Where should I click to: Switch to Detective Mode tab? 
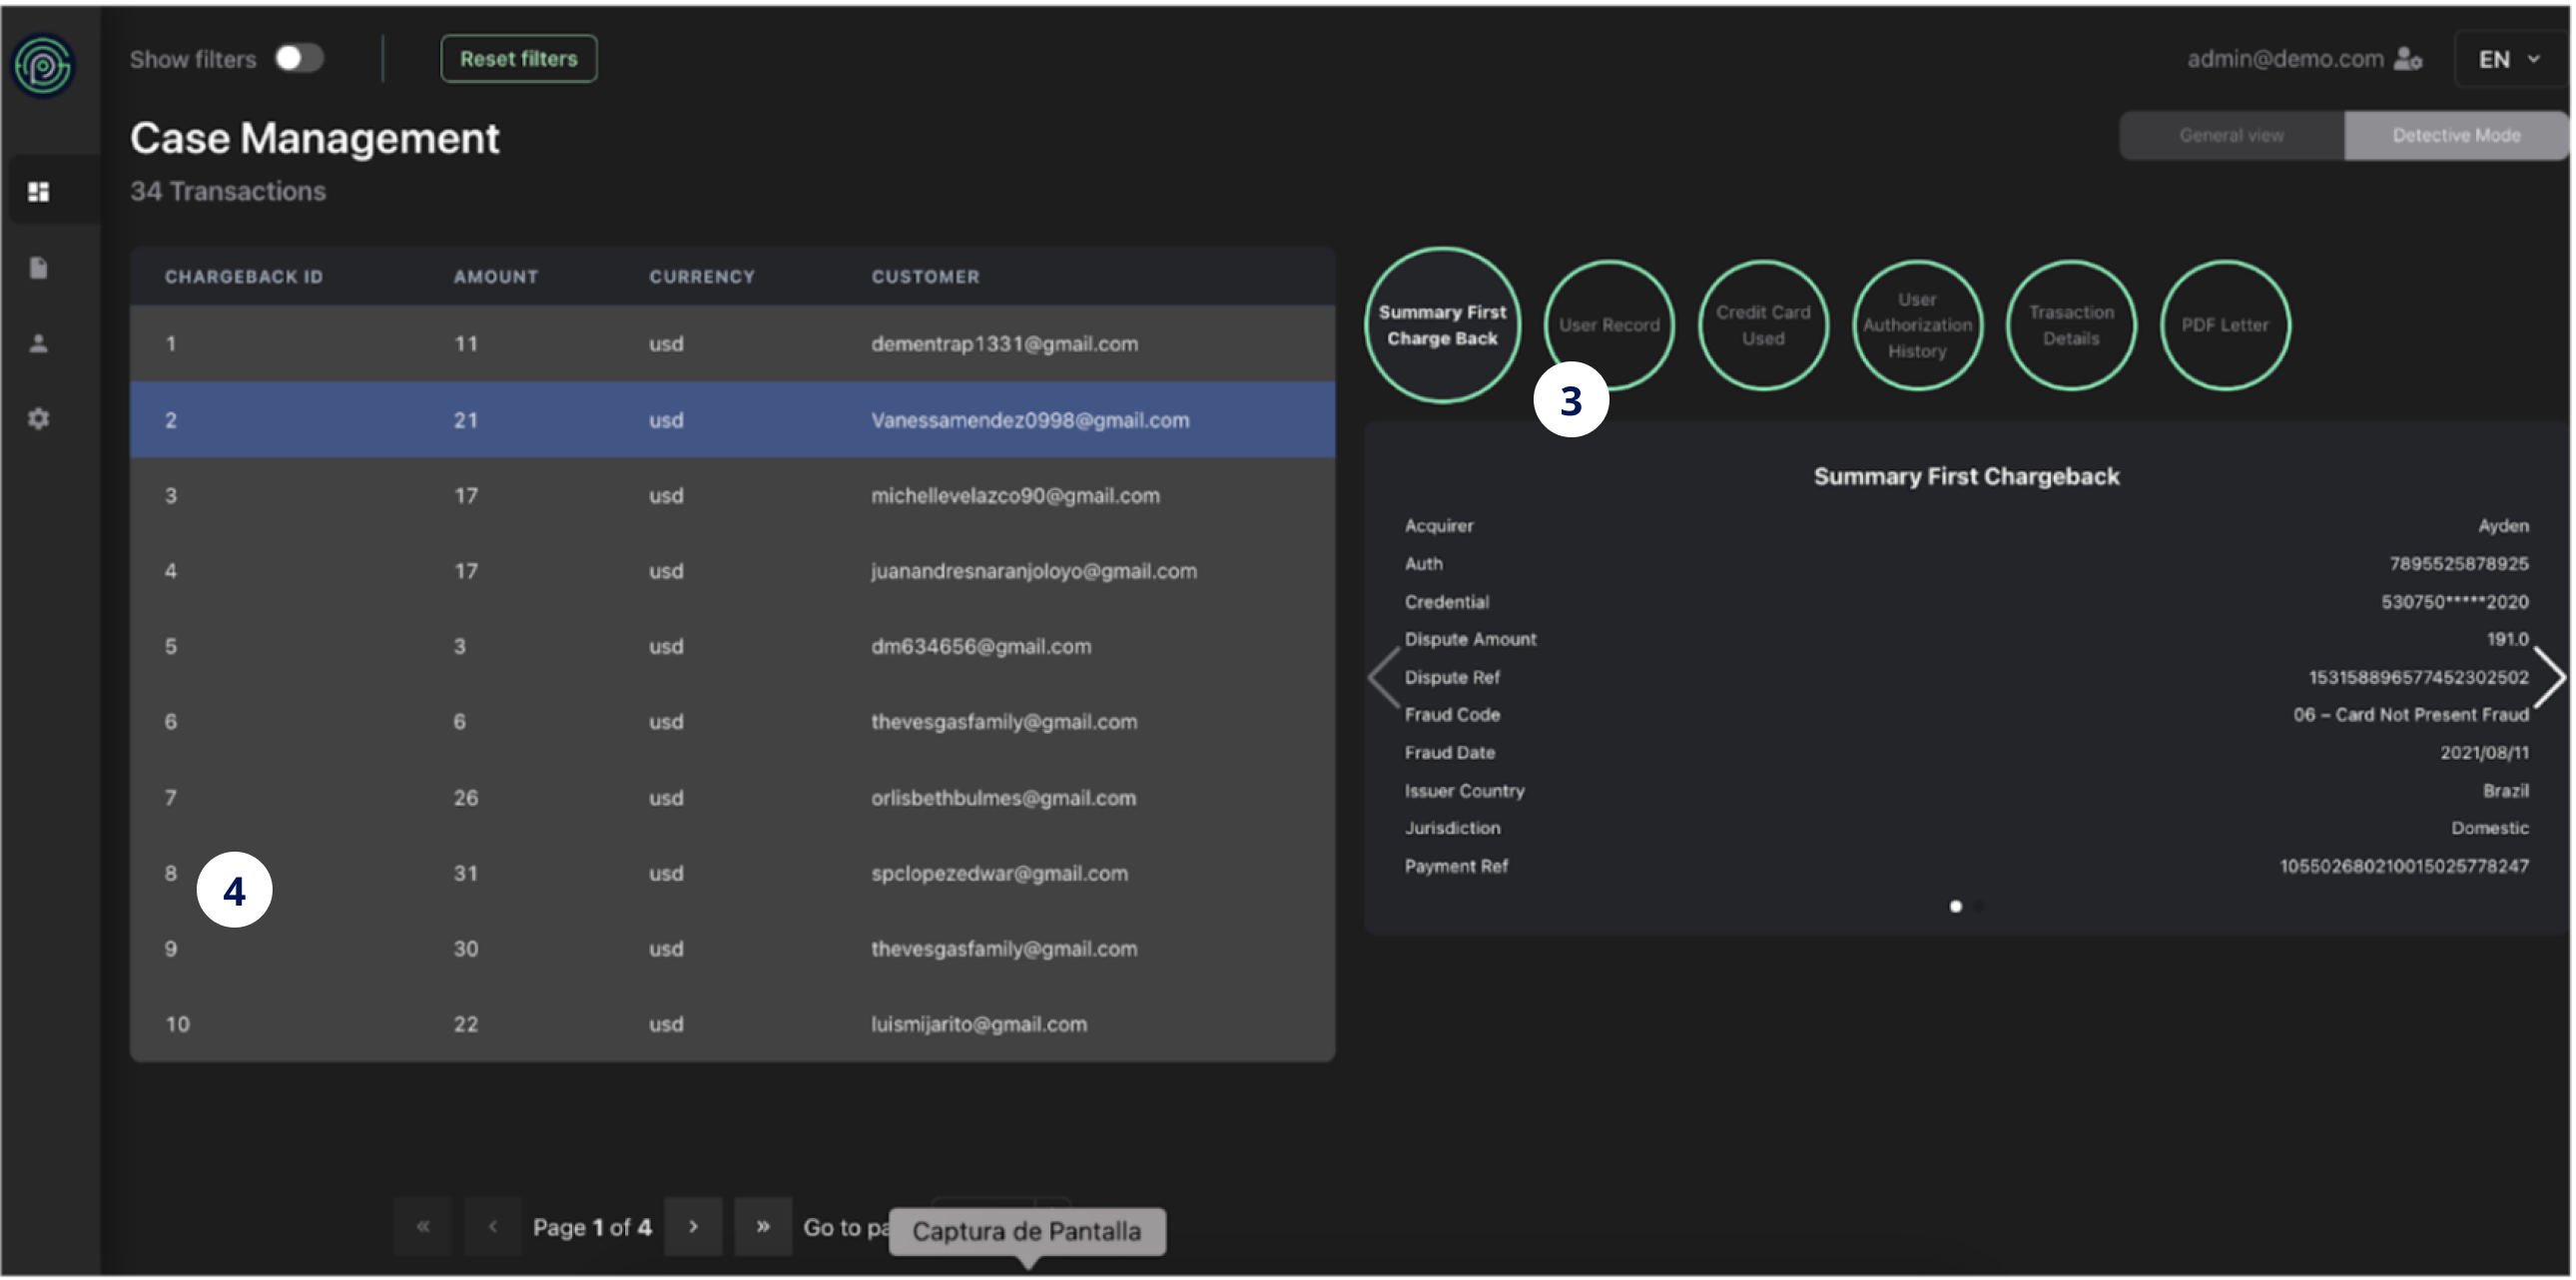pos(2455,136)
